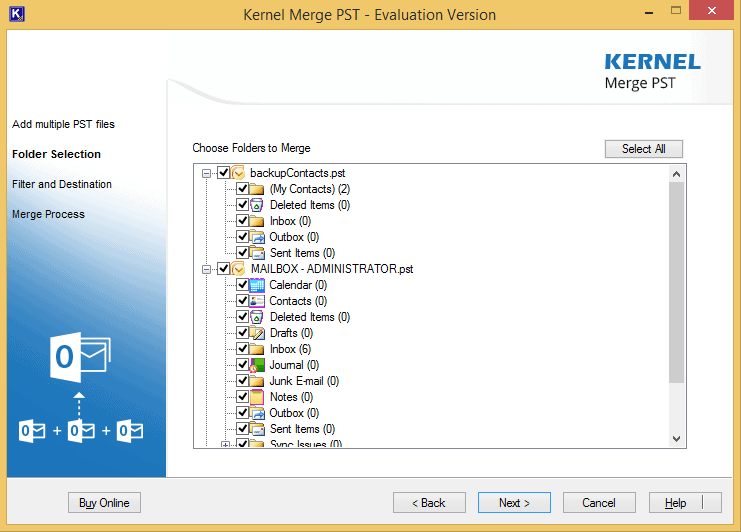Open Help via the Help button
This screenshot has width=741, height=532.
pos(685,503)
